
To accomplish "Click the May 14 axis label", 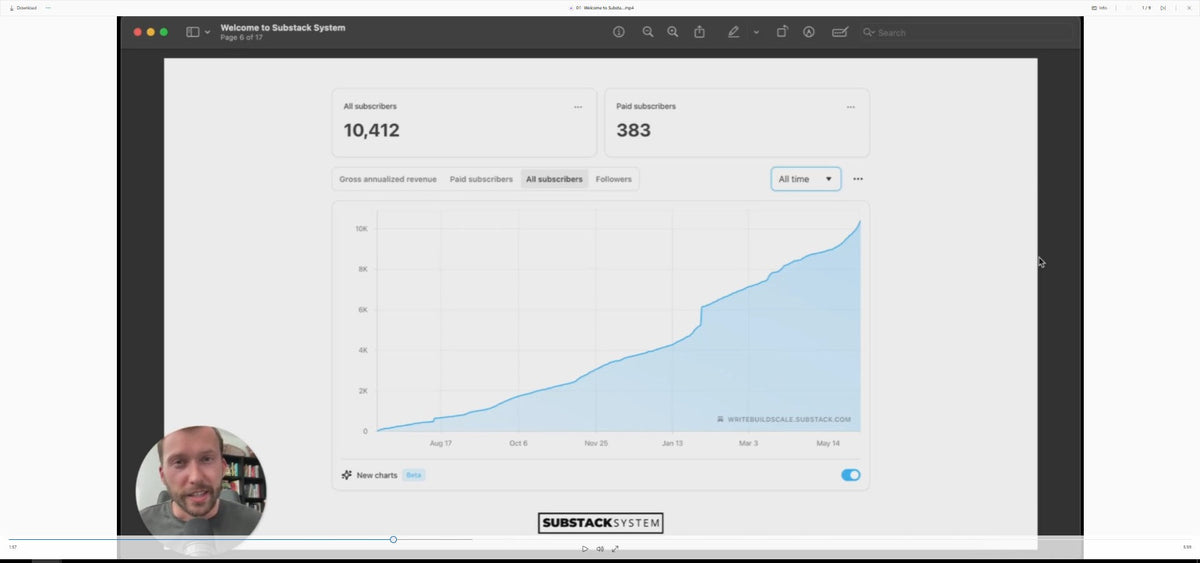I will [828, 443].
